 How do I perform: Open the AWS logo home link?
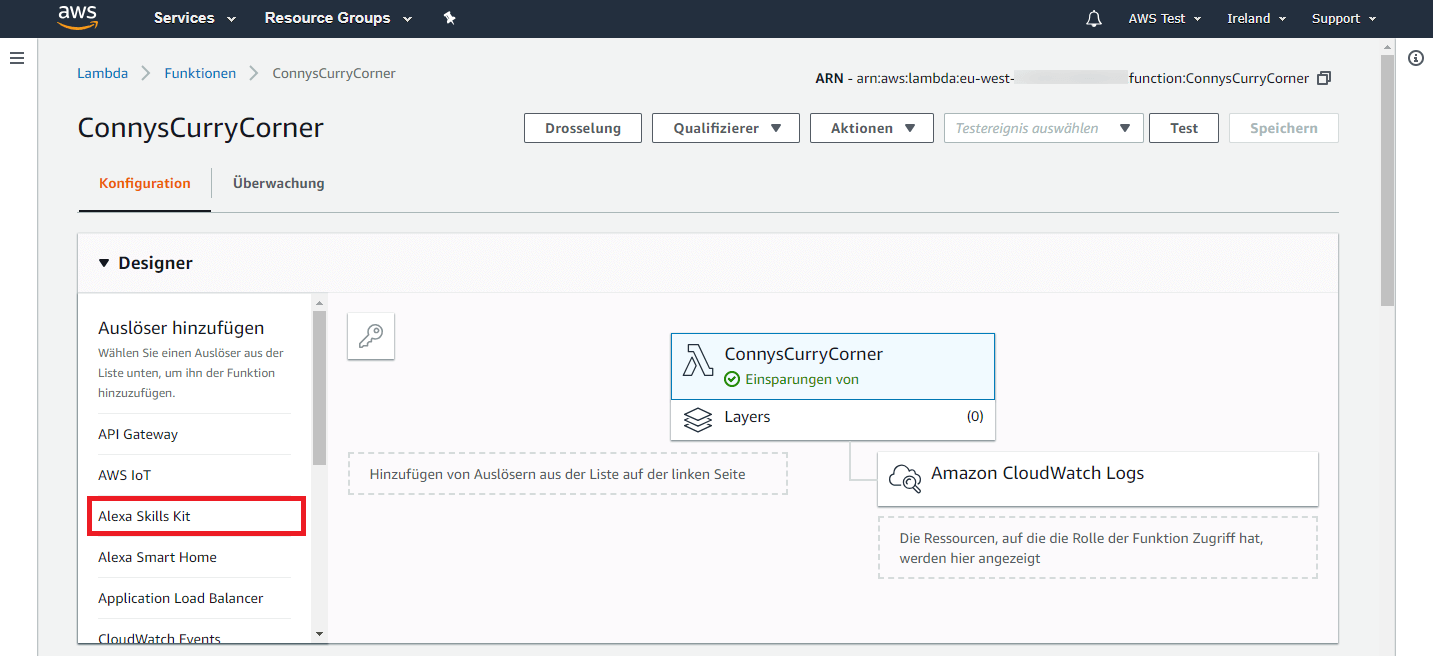click(x=77, y=17)
